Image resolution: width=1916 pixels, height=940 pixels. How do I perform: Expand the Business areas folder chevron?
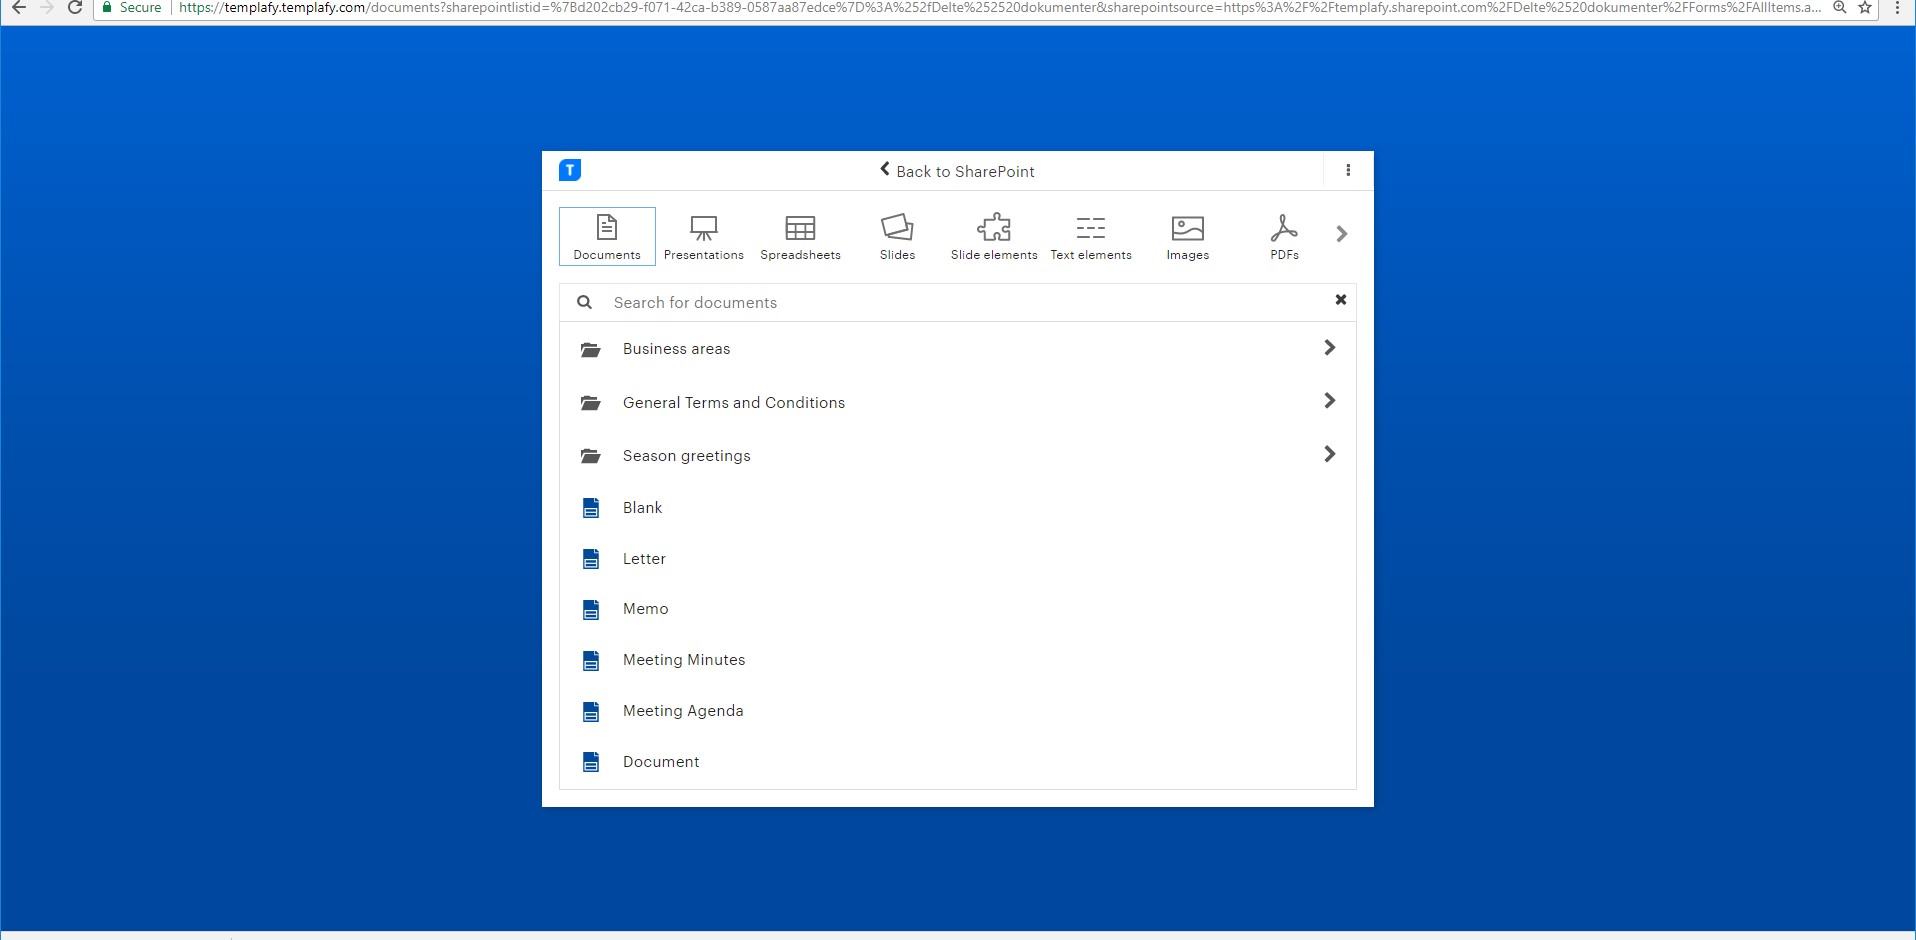click(1329, 348)
